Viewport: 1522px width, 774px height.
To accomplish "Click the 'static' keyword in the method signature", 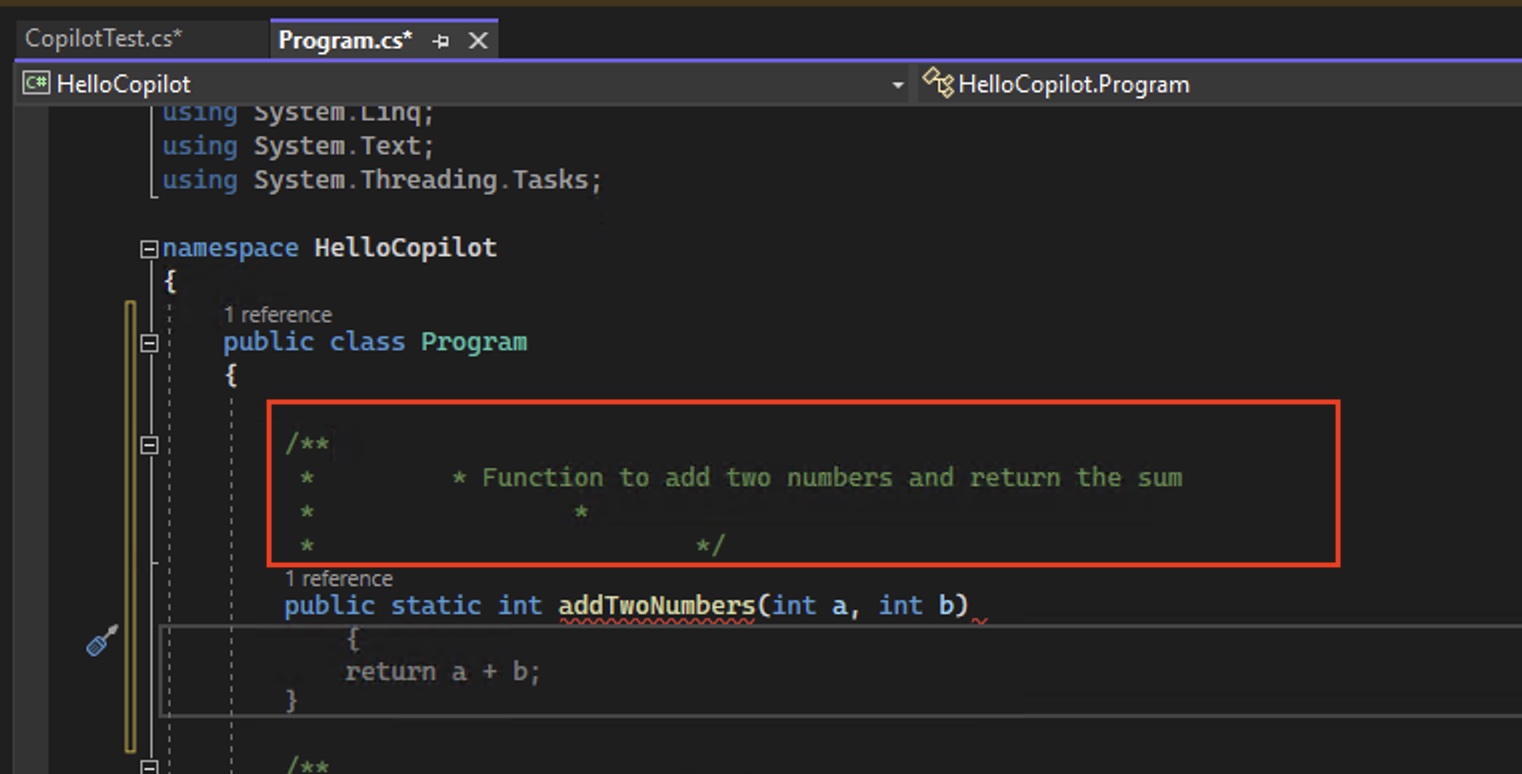I will 436,606.
